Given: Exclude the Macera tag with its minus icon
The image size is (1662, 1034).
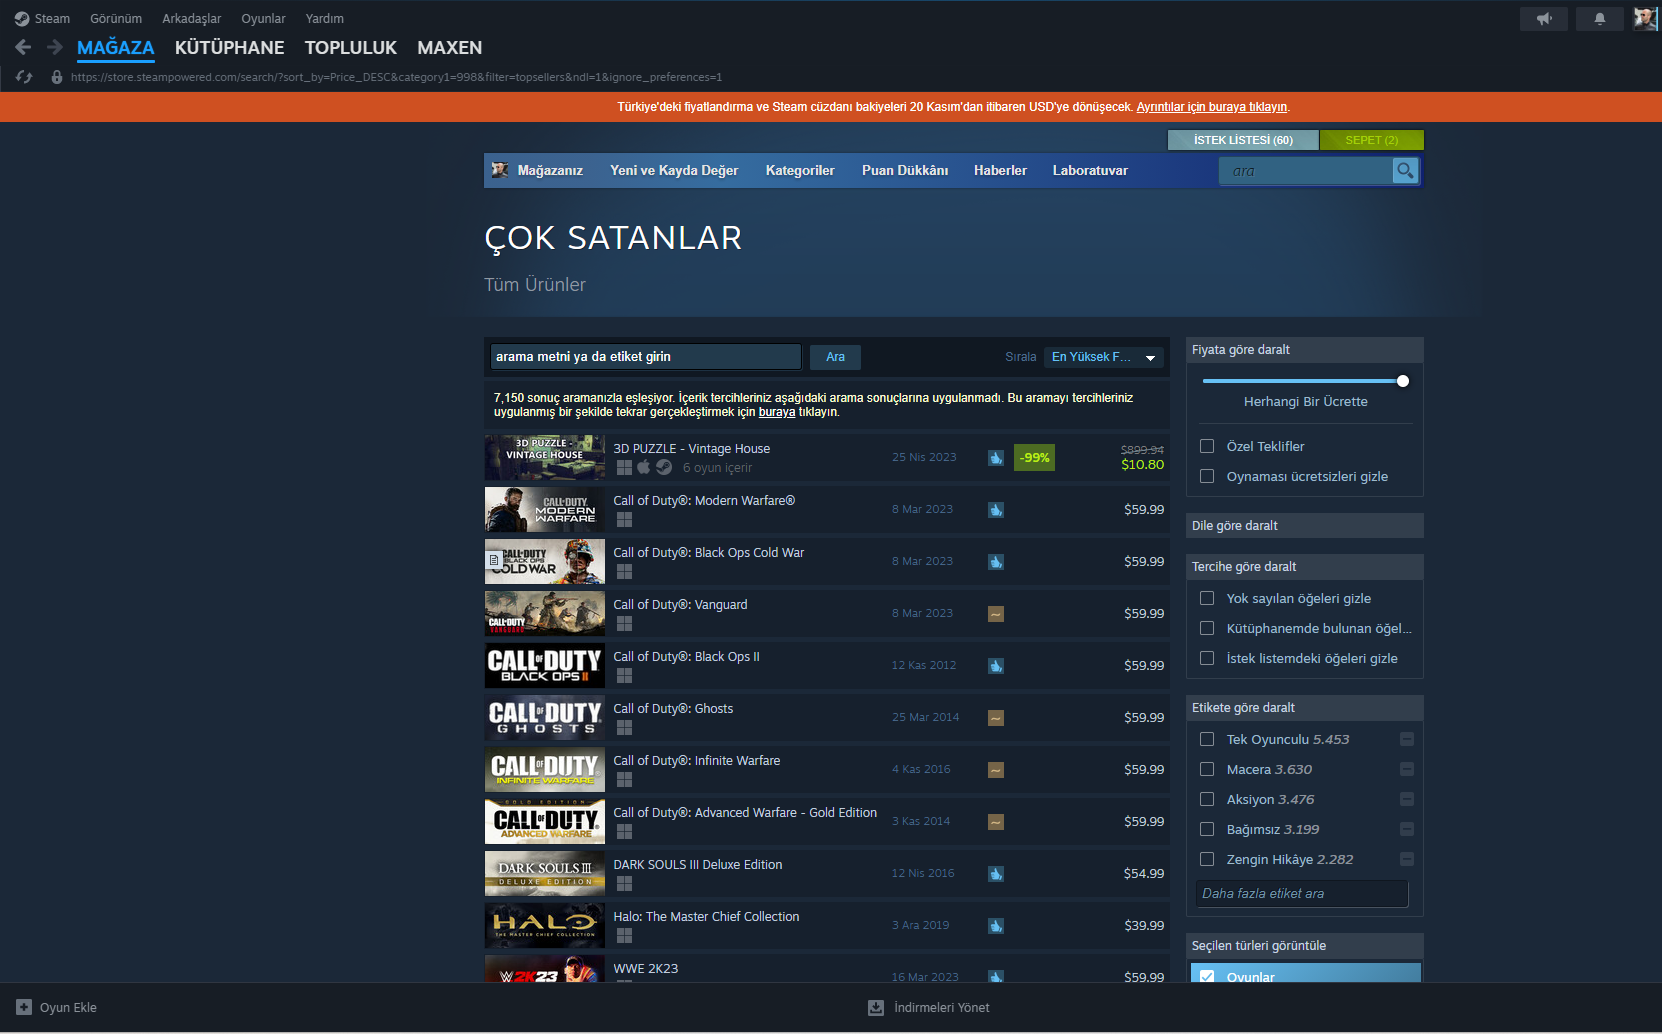Looking at the screenshot, I should click(x=1407, y=769).
